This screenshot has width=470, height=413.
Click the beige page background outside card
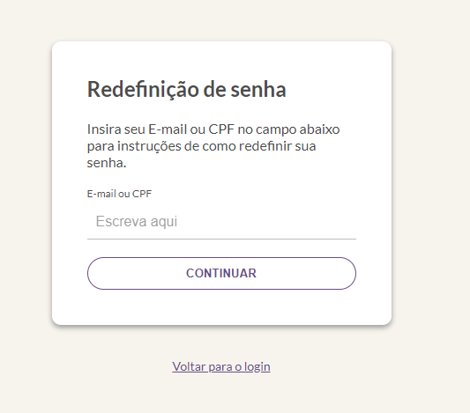point(430,200)
